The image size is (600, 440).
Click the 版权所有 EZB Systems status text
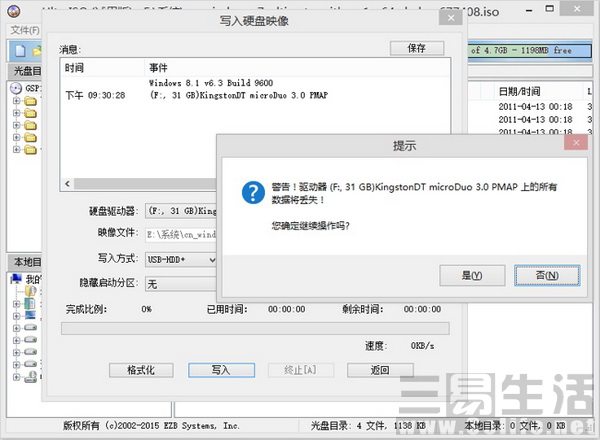pos(151,425)
